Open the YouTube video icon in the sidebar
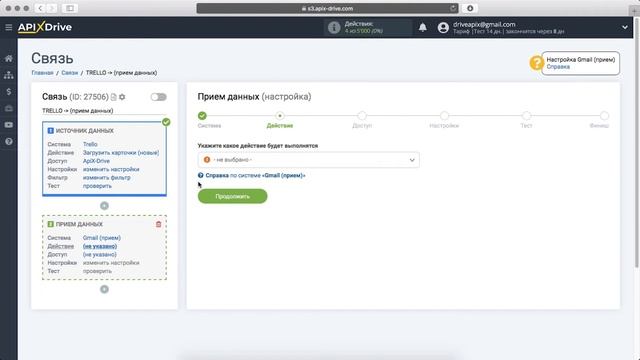The height and width of the screenshot is (360, 640). click(x=9, y=125)
